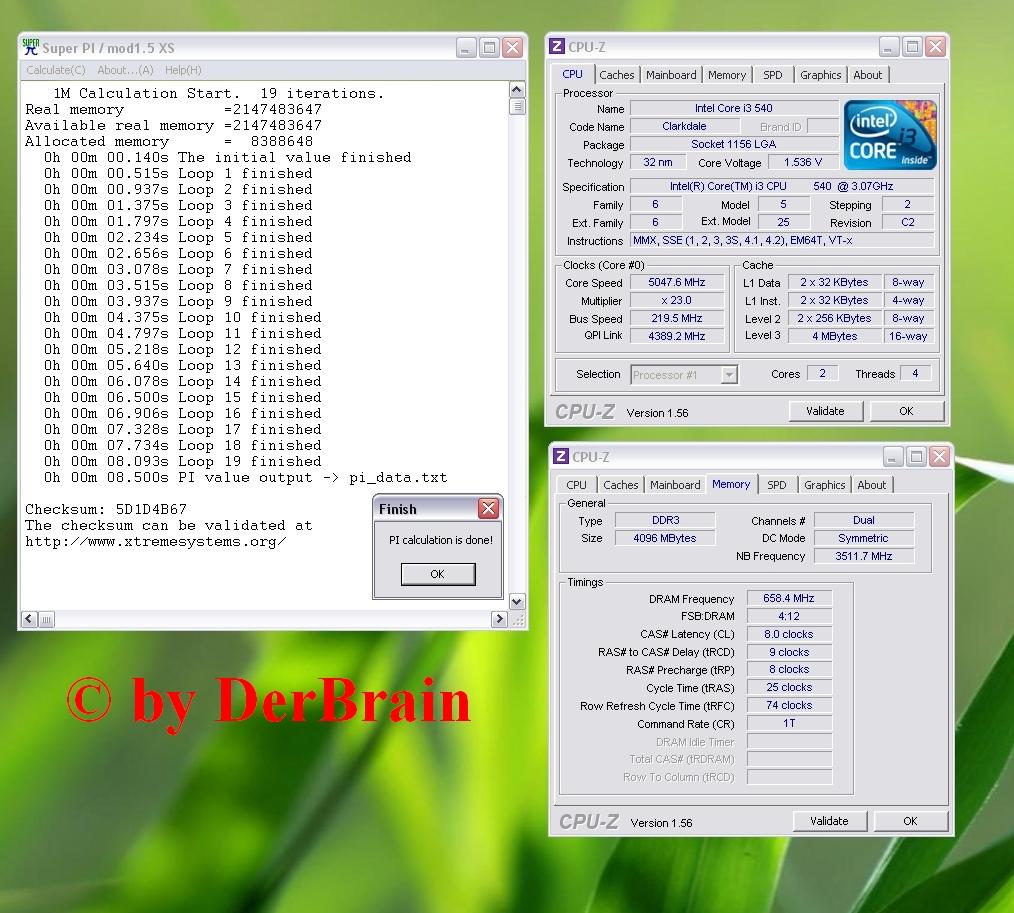Click the Multiplier value x 23.0
Viewport: 1014px width, 913px height.
[x=676, y=301]
